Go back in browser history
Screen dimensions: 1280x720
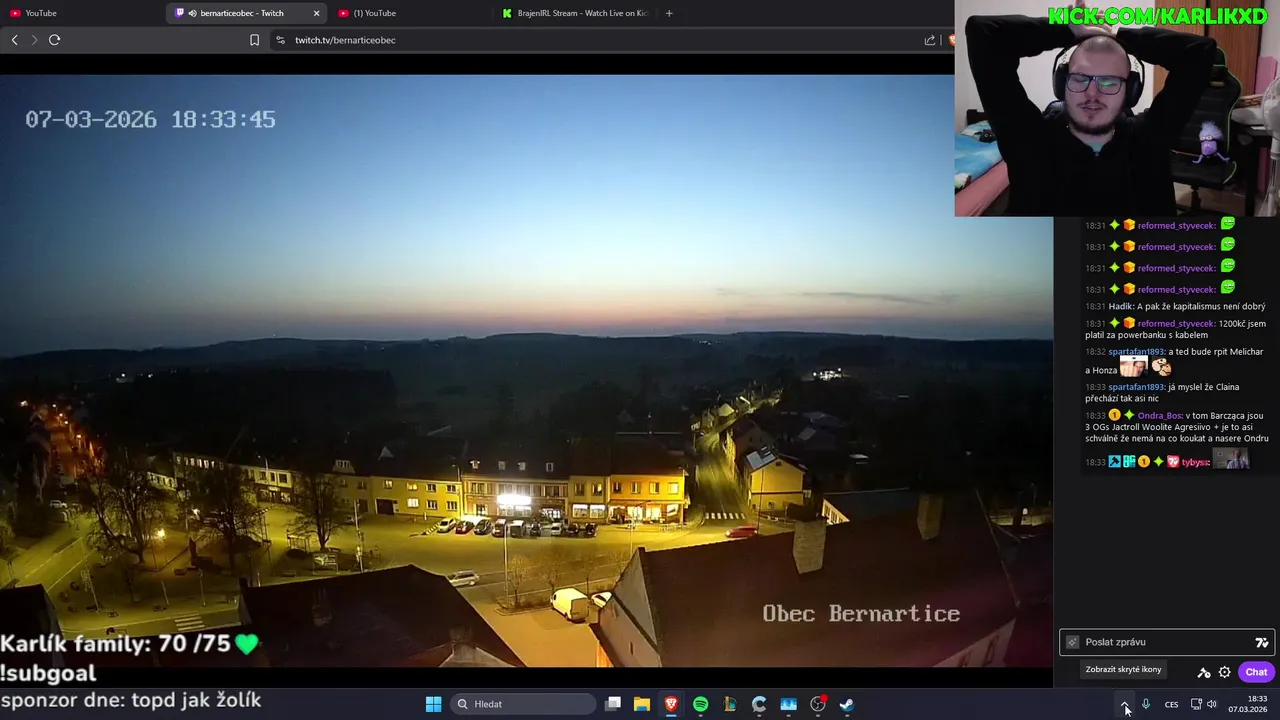pyautogui.click(x=14, y=40)
